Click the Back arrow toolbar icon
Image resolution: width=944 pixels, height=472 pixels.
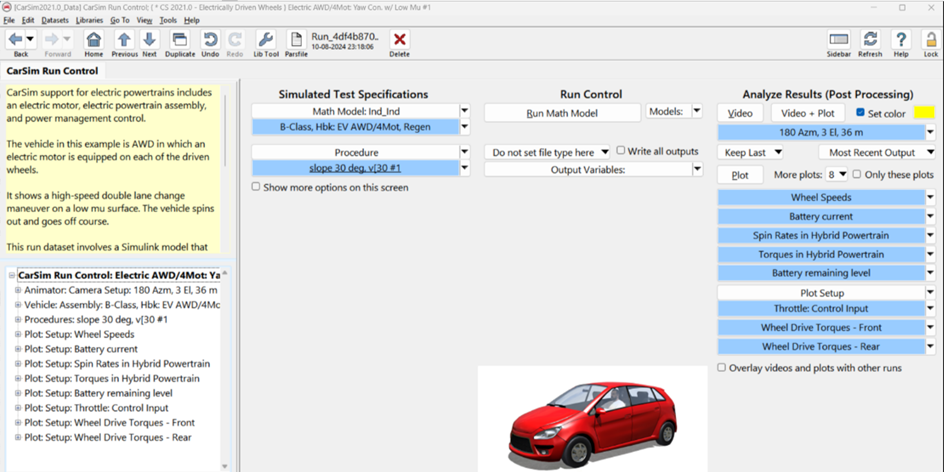tap(16, 40)
